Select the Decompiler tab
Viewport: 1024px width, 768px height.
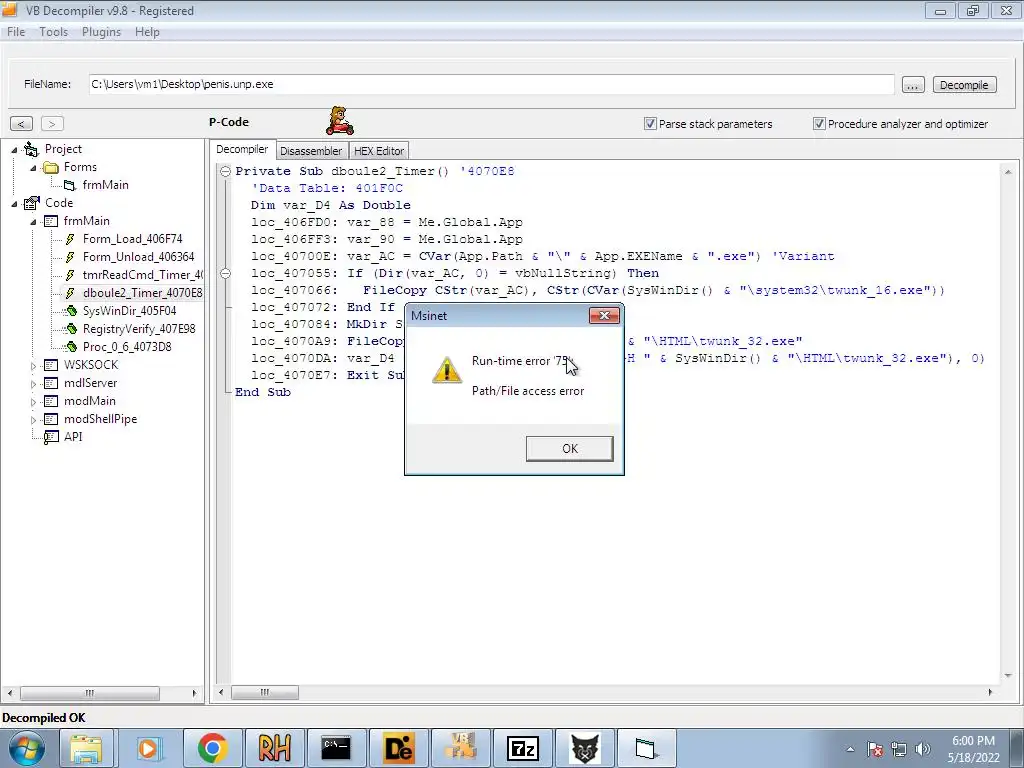click(x=242, y=149)
